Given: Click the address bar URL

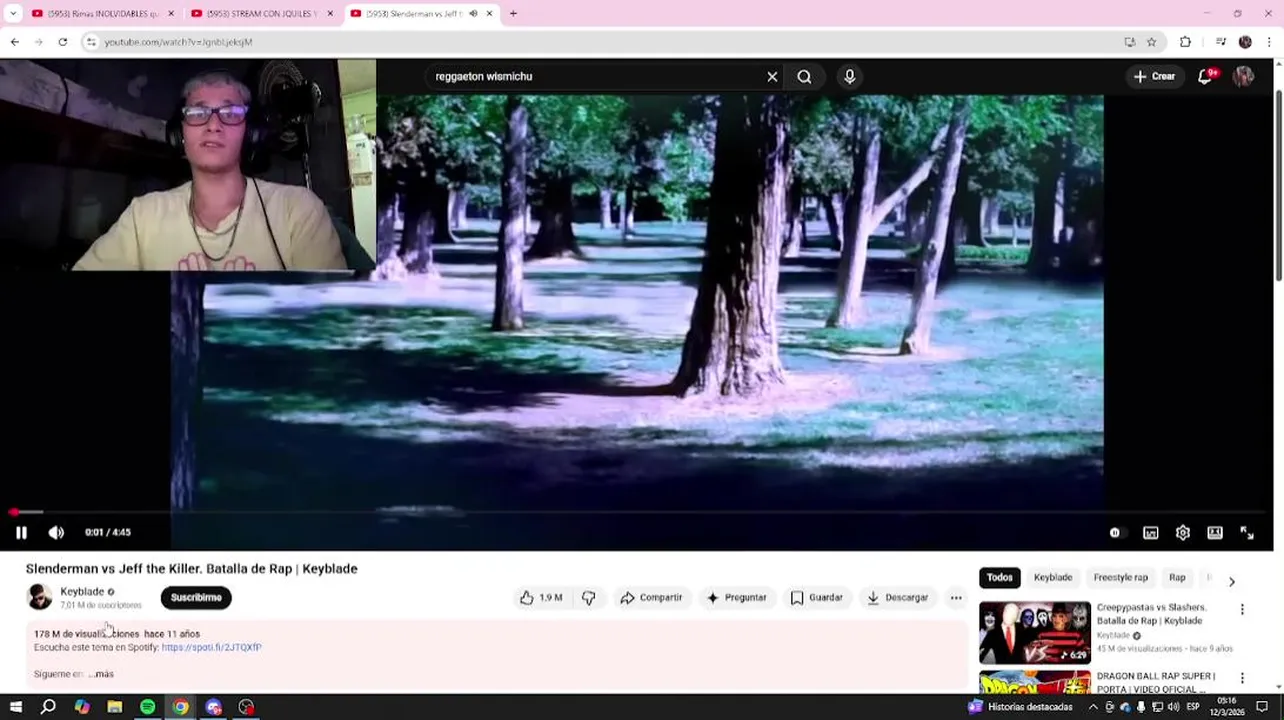Looking at the screenshot, I should (178, 42).
